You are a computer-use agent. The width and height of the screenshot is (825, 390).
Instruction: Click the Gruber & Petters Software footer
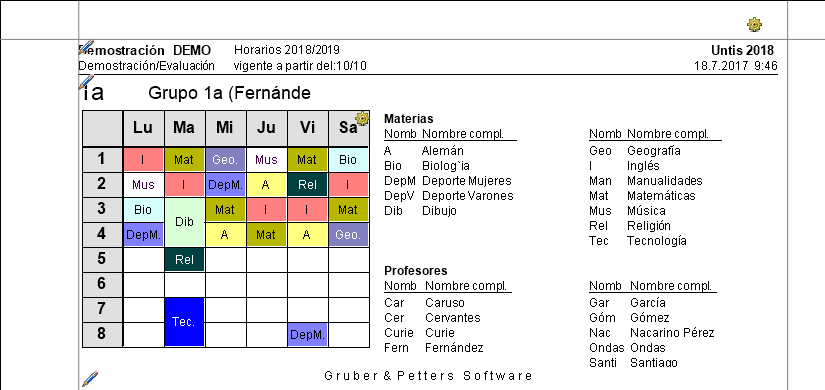[x=428, y=376]
